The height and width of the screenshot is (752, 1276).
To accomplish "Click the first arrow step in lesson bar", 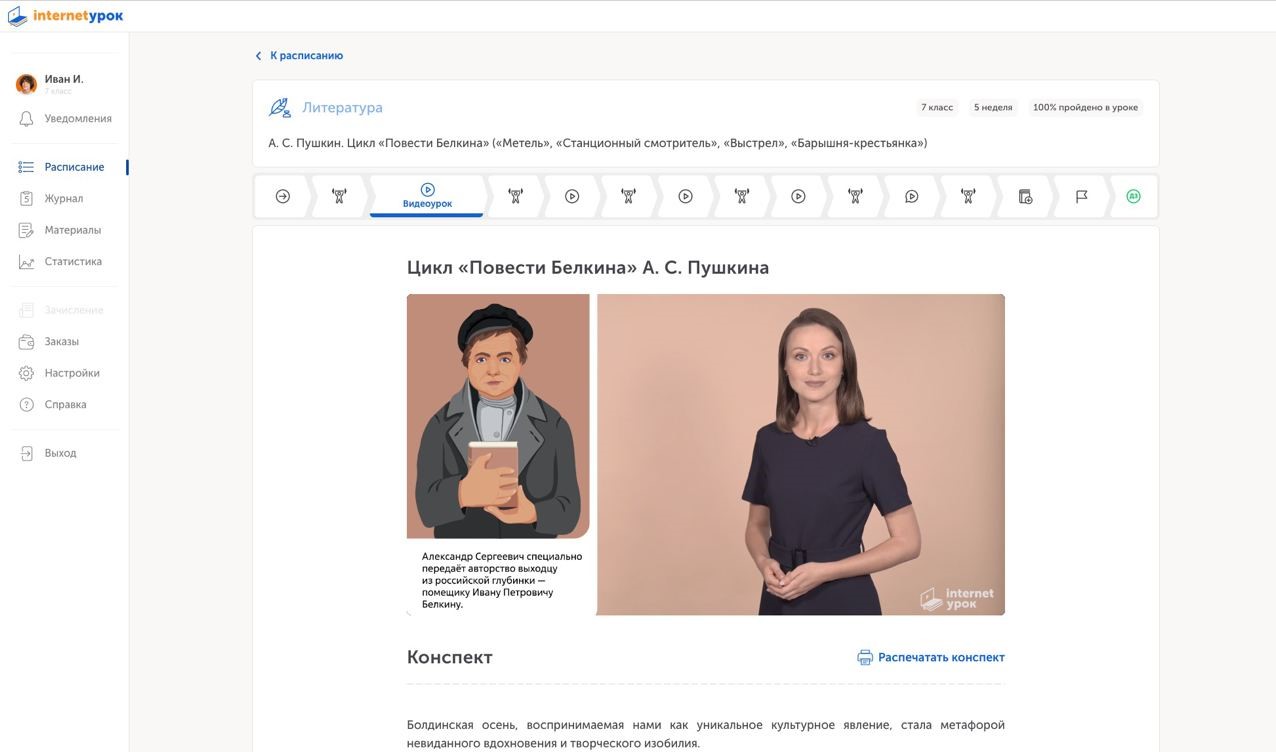I will 283,197.
